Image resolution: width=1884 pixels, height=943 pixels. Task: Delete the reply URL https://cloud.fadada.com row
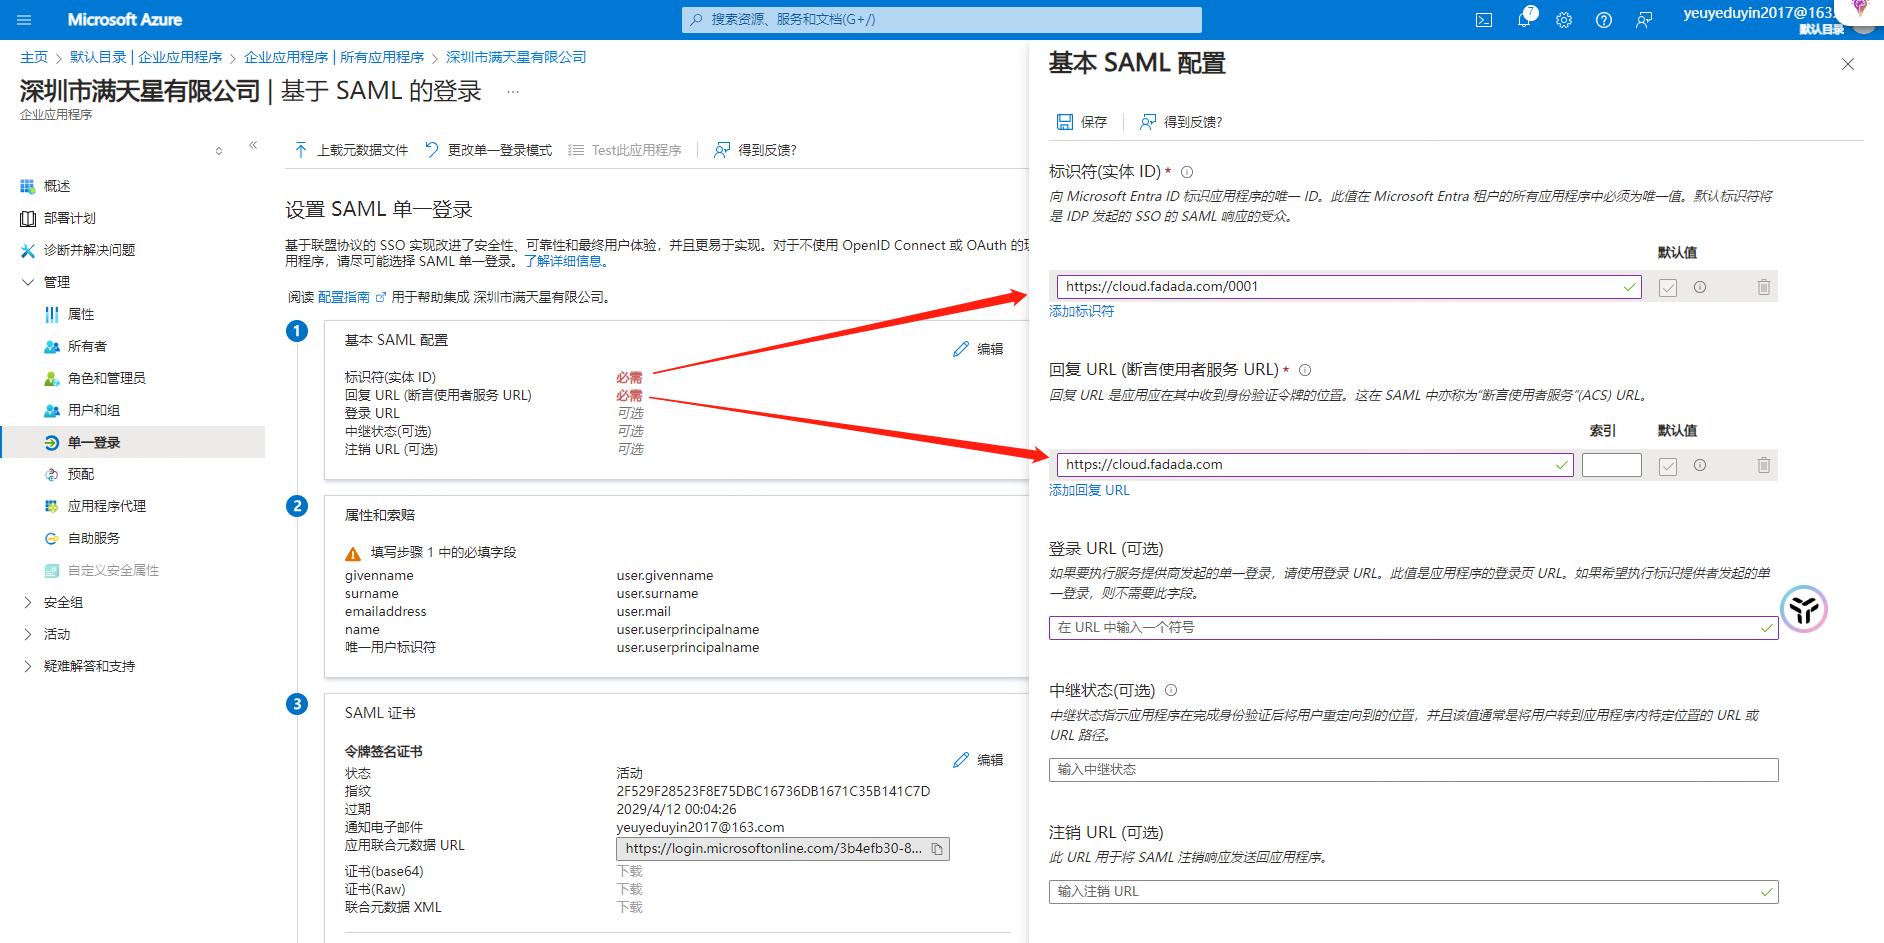(1764, 465)
